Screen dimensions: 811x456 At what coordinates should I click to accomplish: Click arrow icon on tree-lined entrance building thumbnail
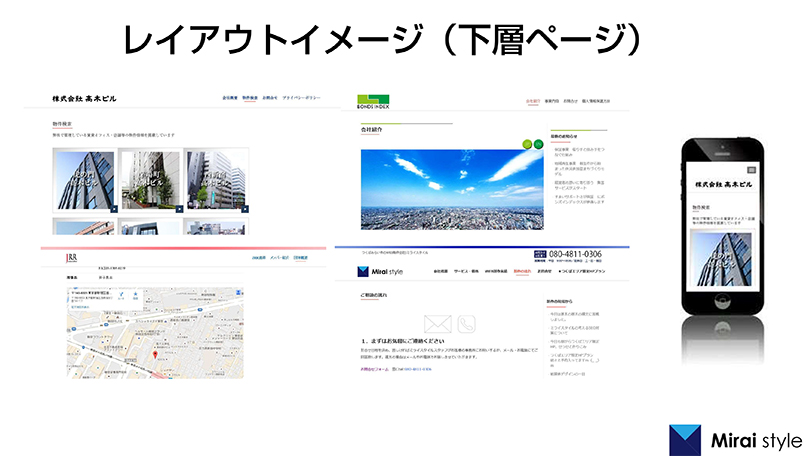[x=179, y=209]
